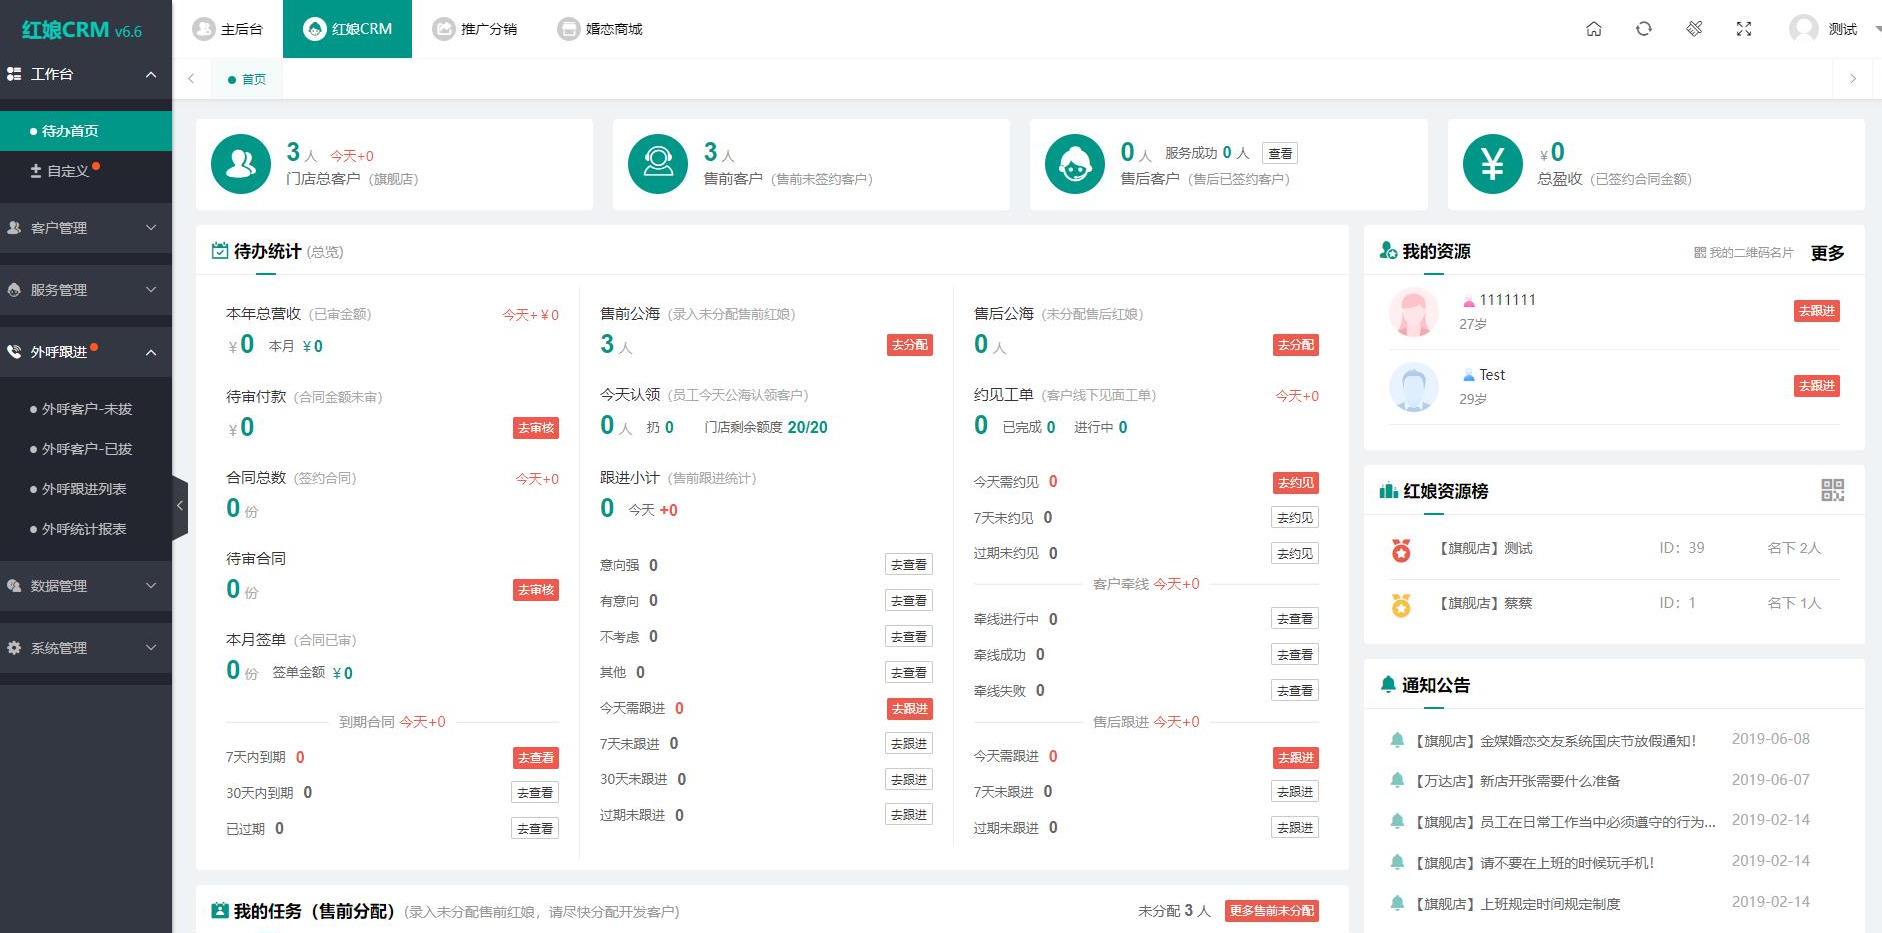Expand the 数据管理 sidebar menu
This screenshot has width=1882, height=933.
(85, 586)
